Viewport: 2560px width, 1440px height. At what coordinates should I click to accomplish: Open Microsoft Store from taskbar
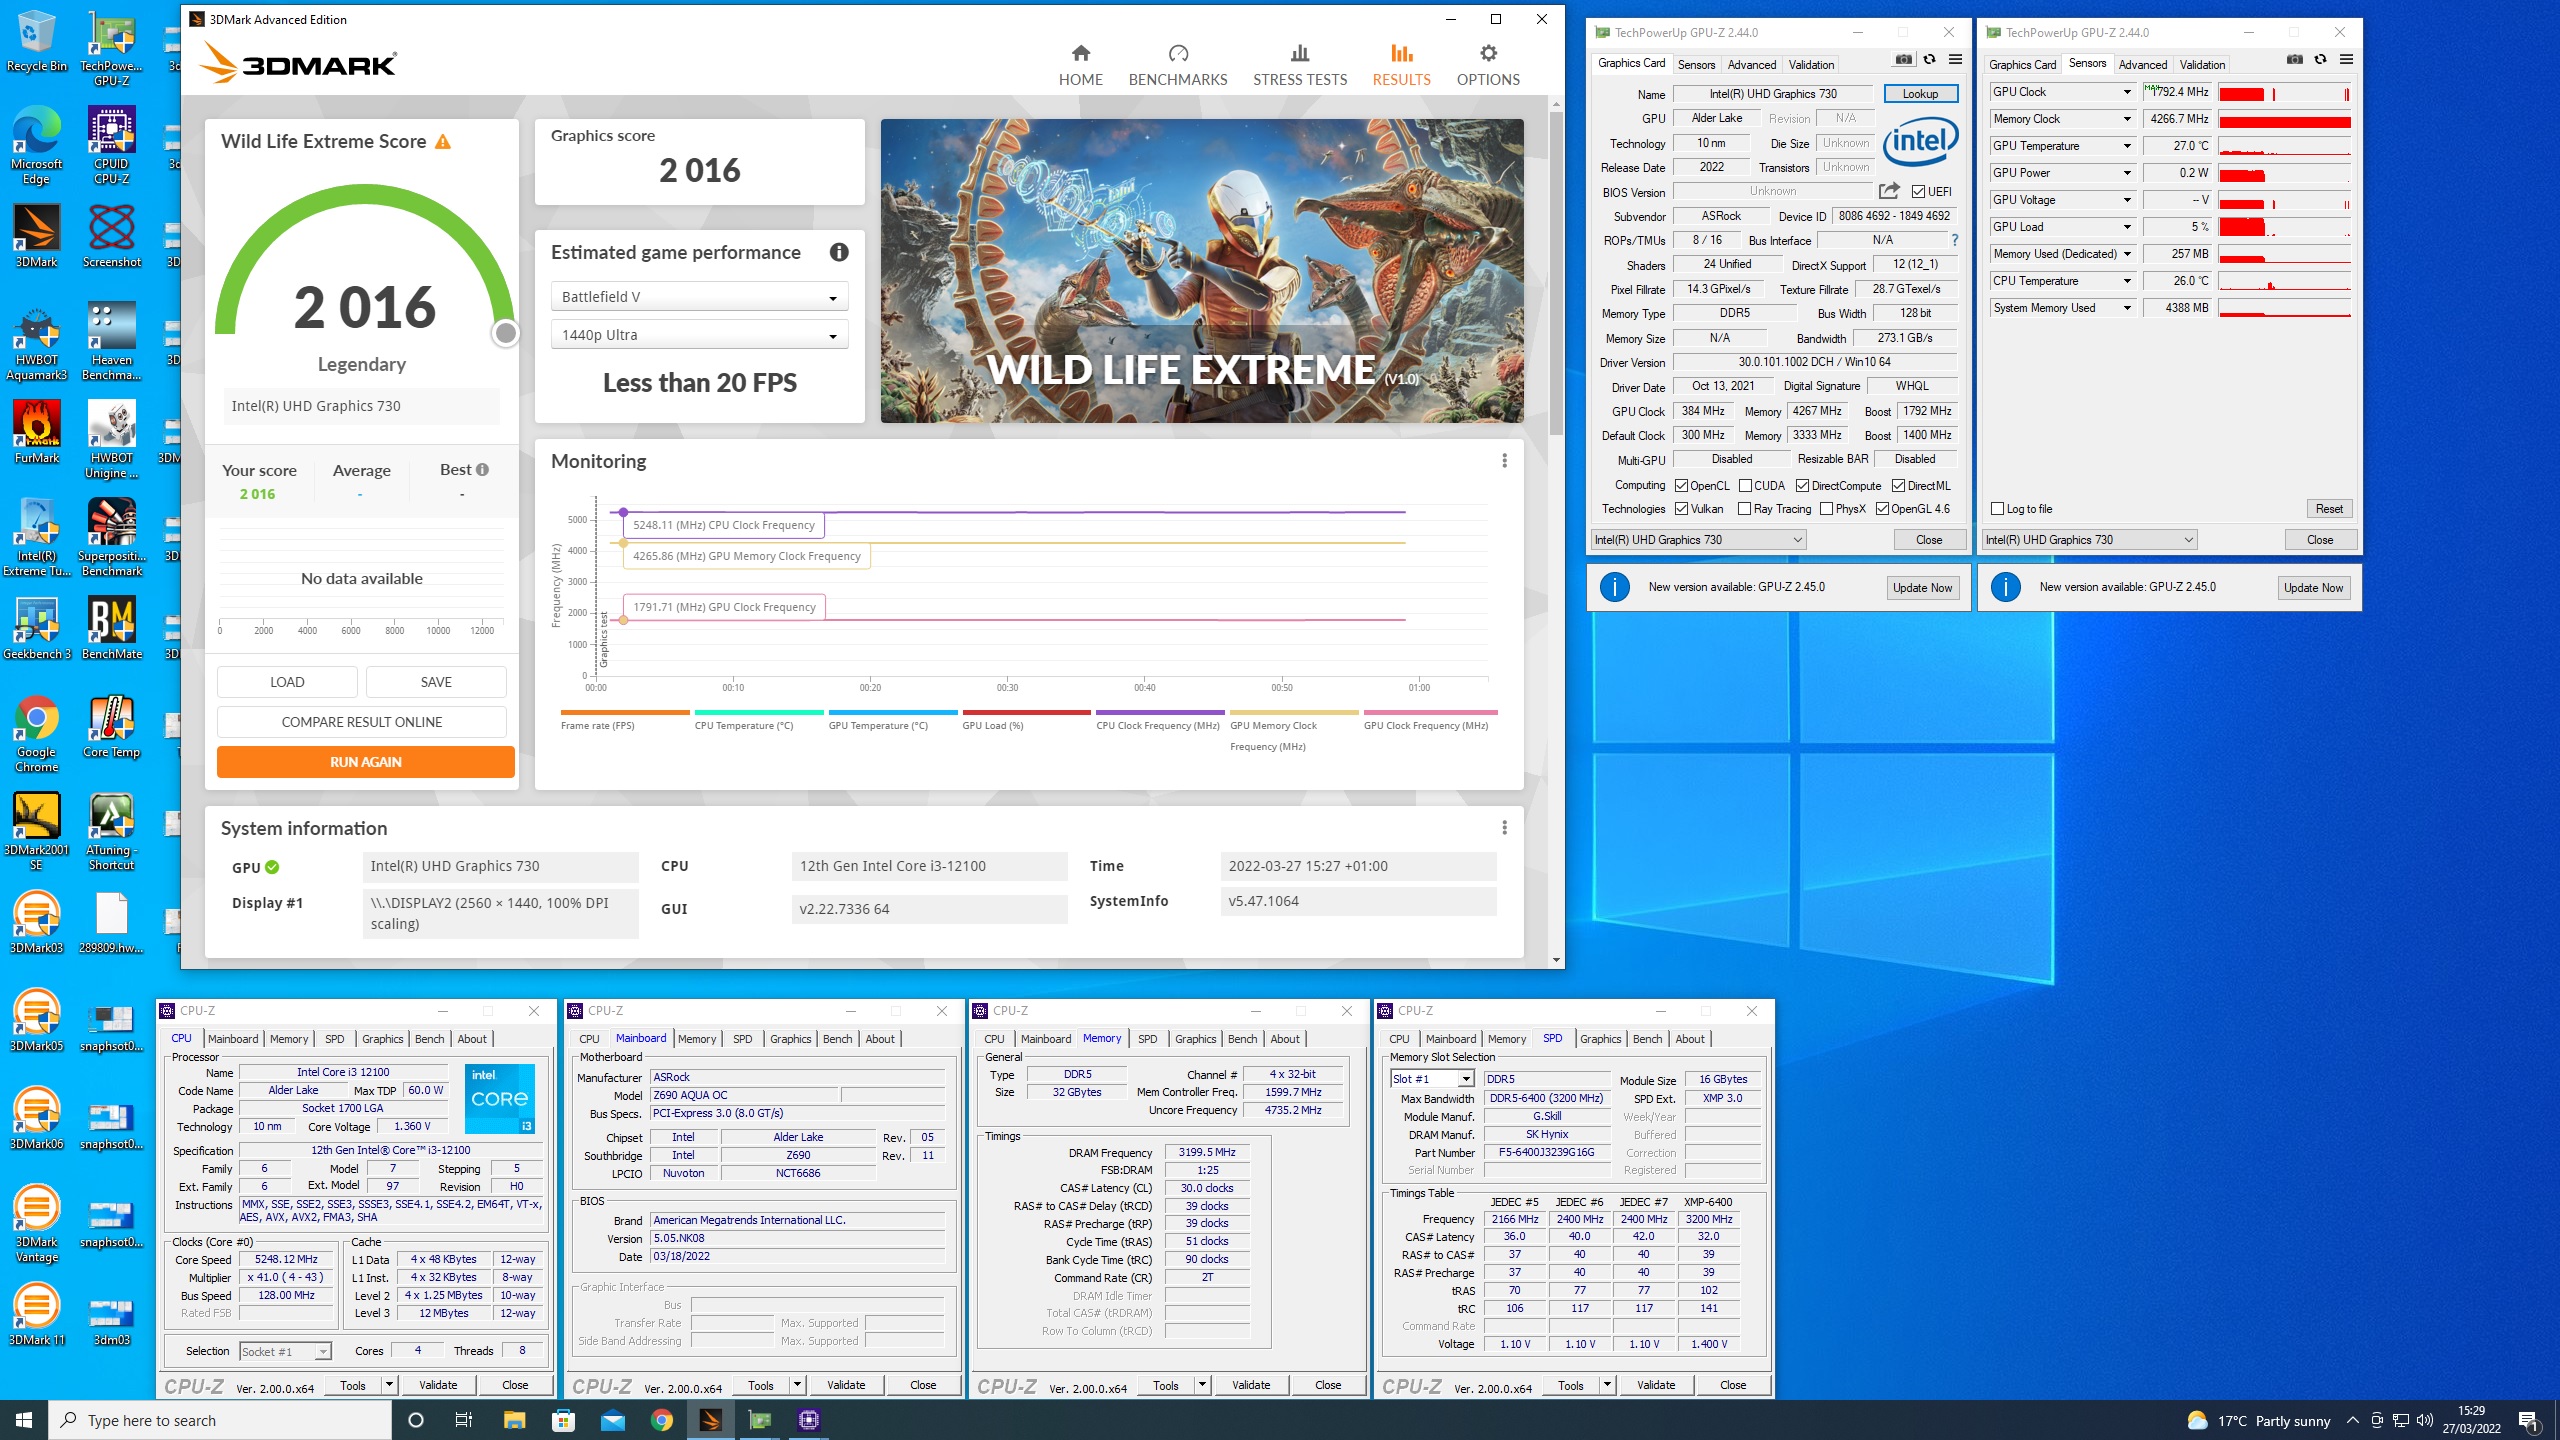click(x=563, y=1420)
